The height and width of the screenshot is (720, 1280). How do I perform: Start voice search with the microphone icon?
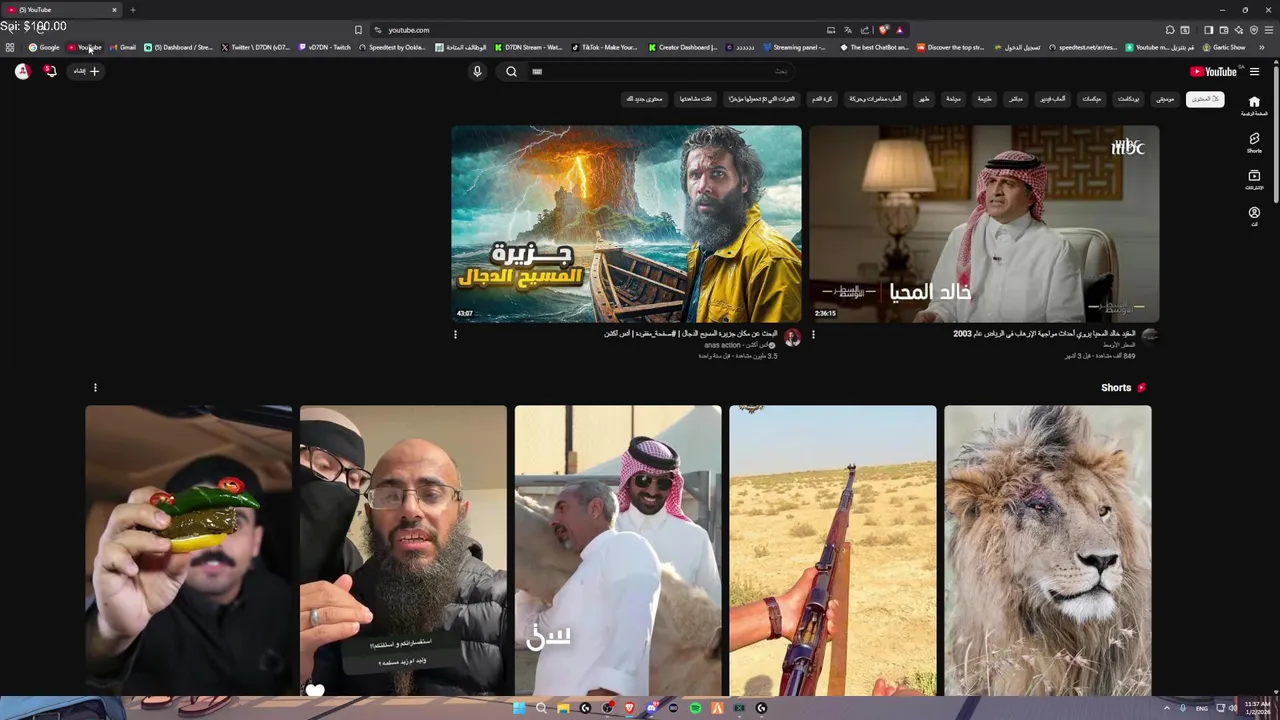tap(477, 71)
